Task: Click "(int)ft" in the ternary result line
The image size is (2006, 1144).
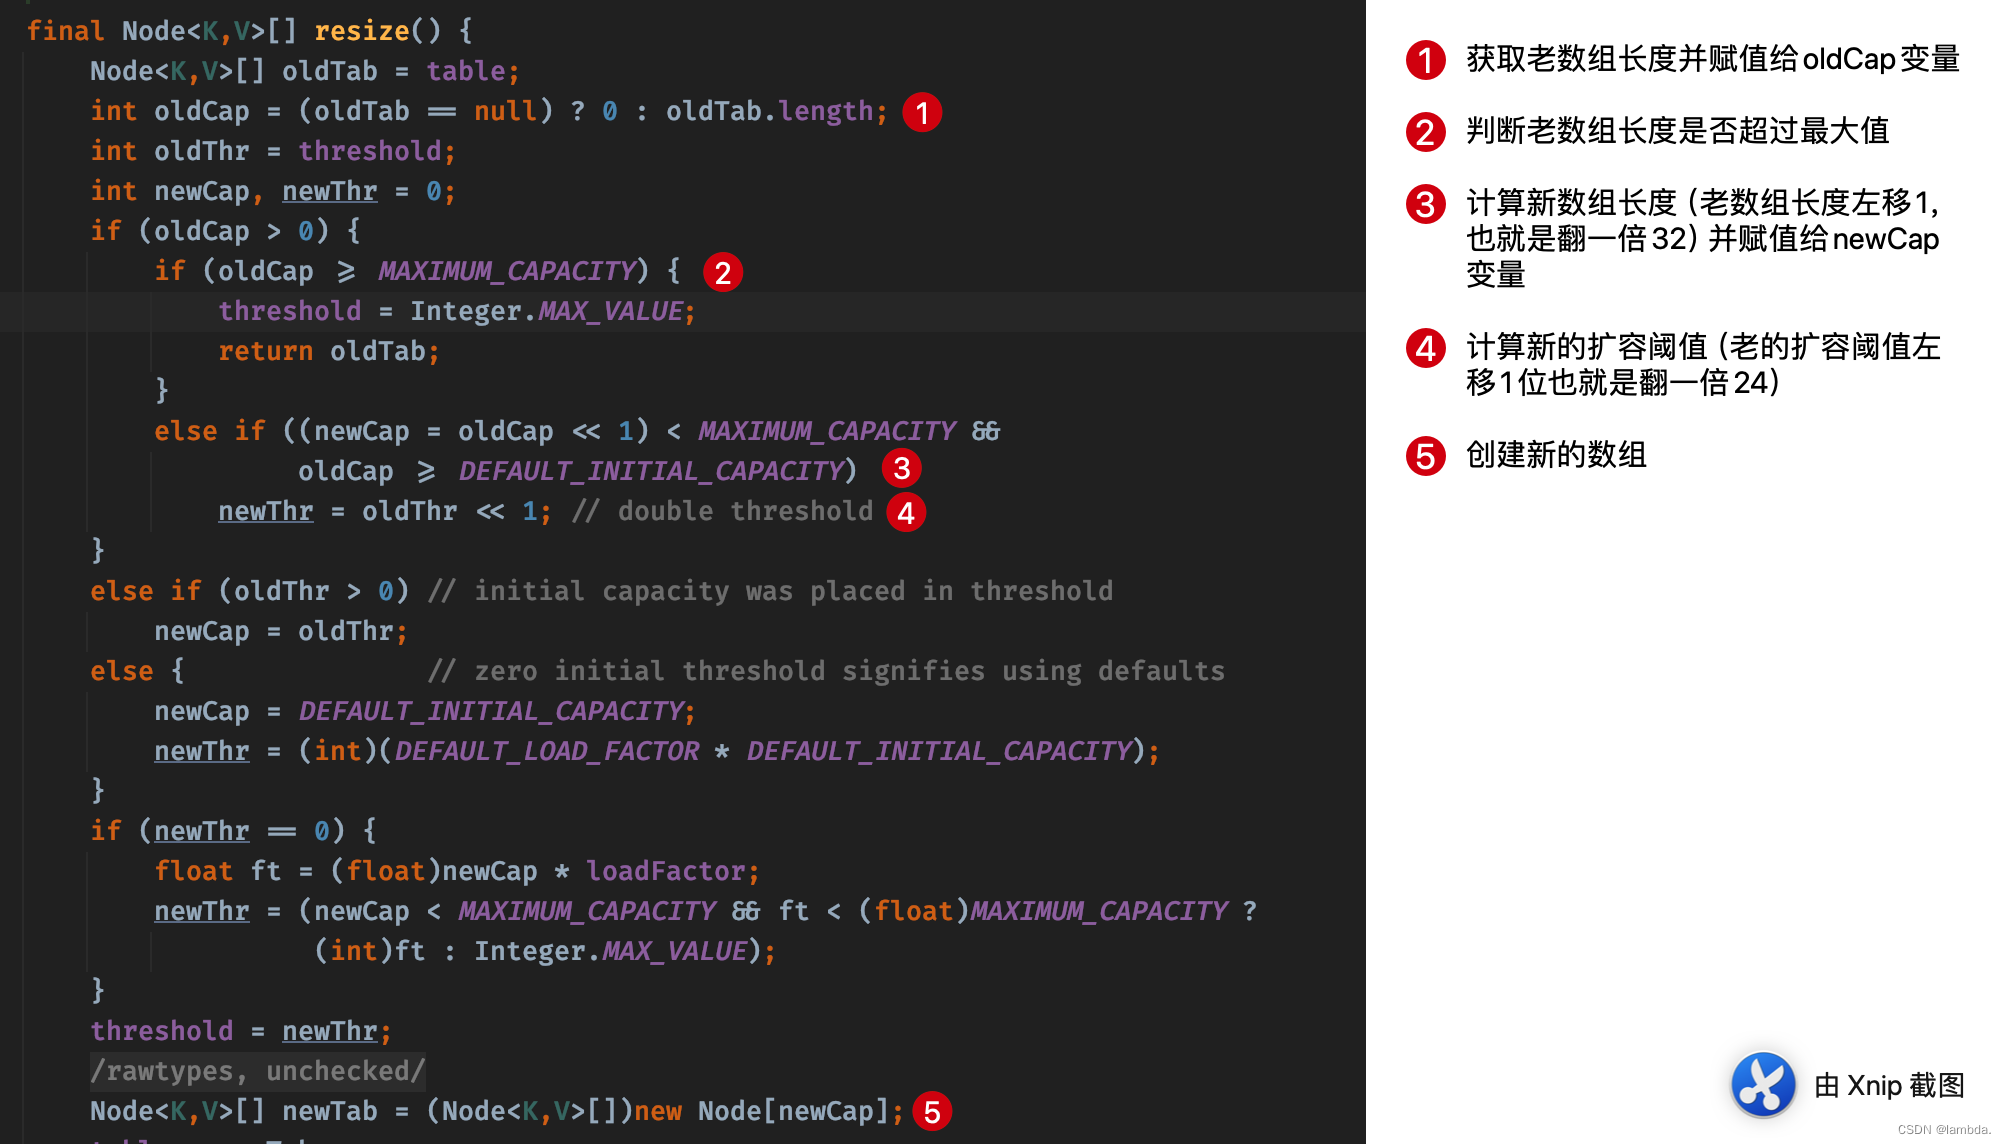Action: point(370,951)
